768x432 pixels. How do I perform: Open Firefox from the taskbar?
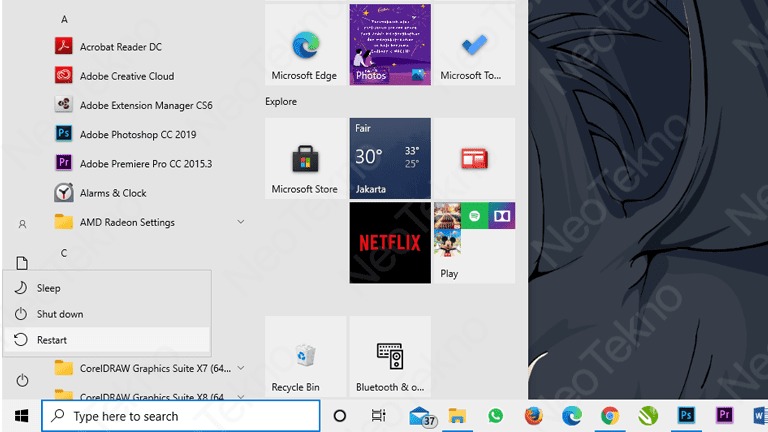click(x=533, y=416)
